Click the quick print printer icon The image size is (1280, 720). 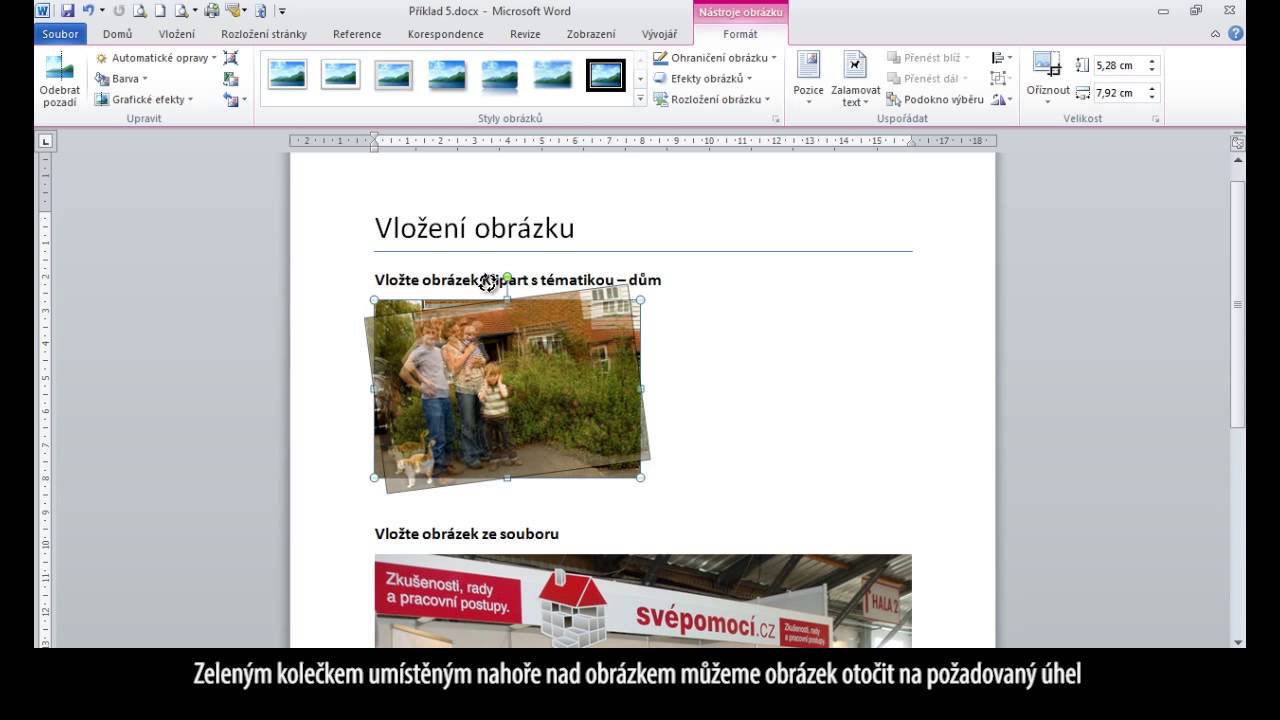tap(212, 11)
